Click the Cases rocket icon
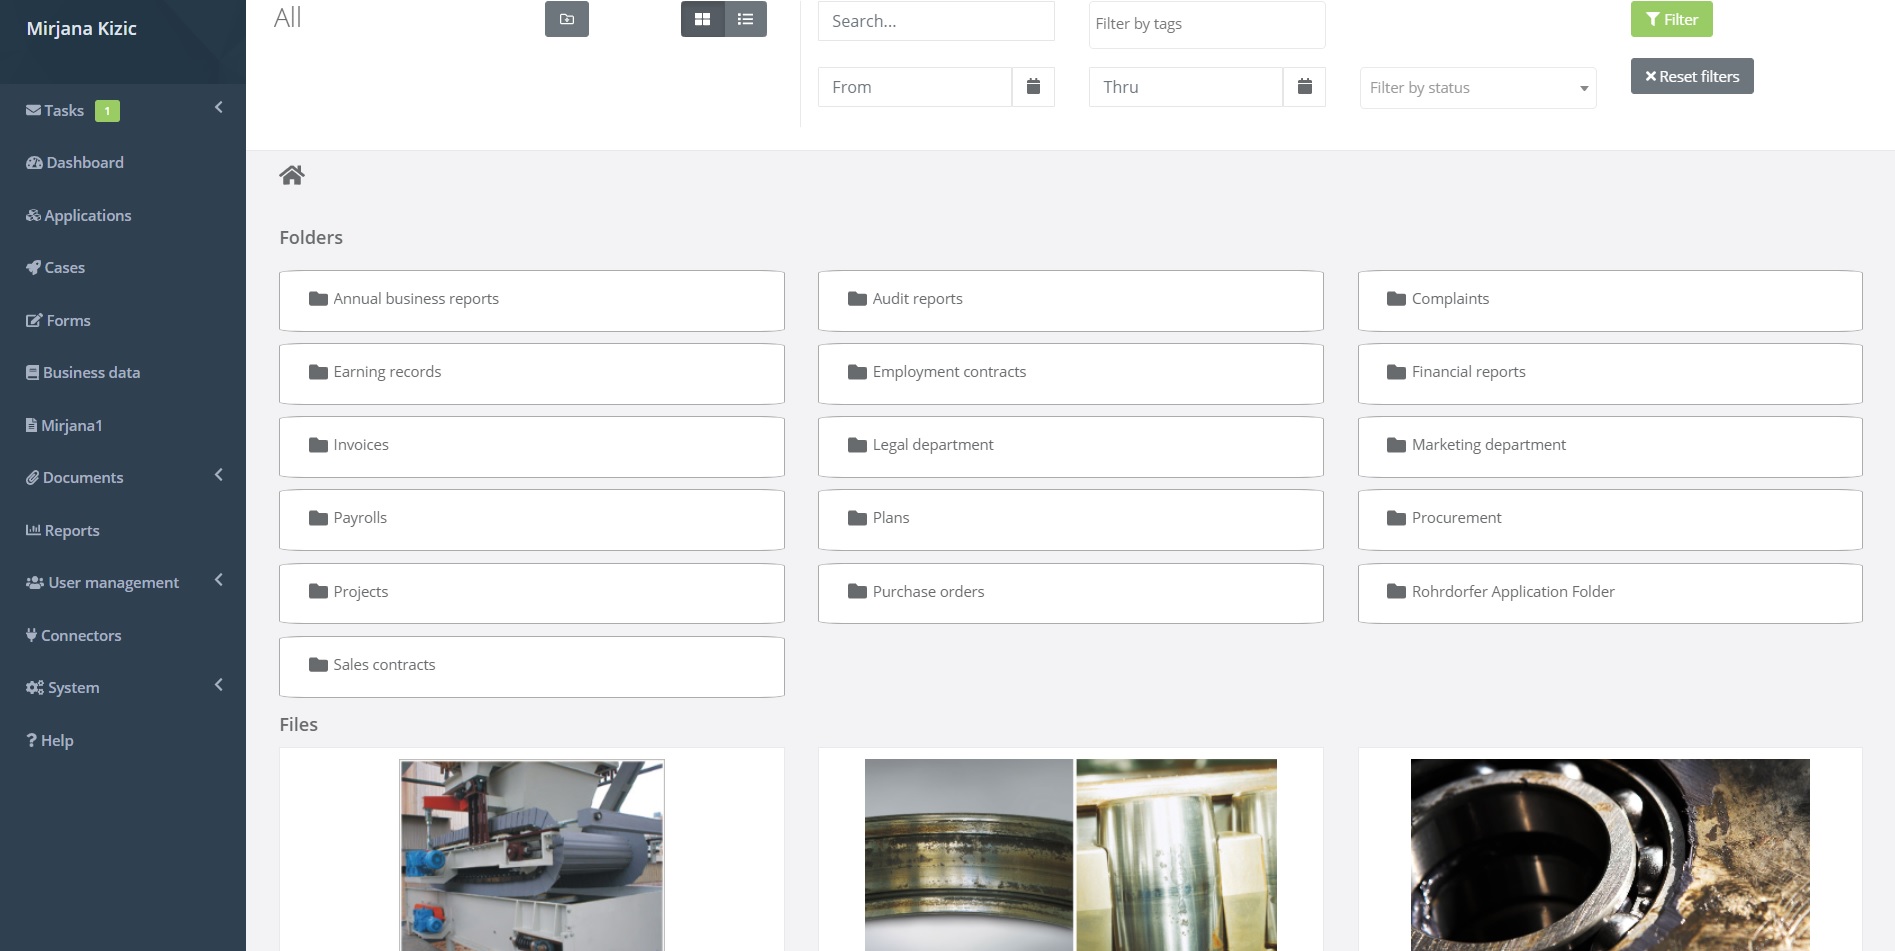This screenshot has height=951, width=1895. [x=33, y=268]
